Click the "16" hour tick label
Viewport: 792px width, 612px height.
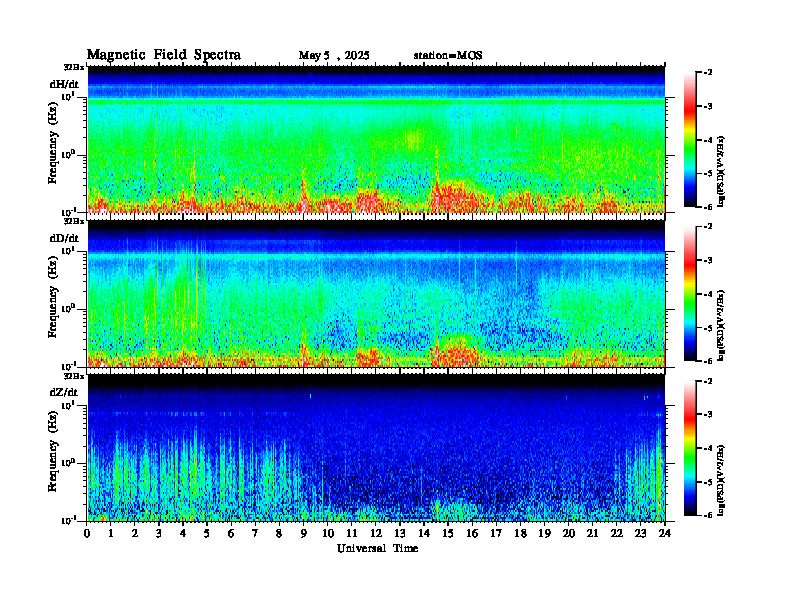click(x=472, y=533)
